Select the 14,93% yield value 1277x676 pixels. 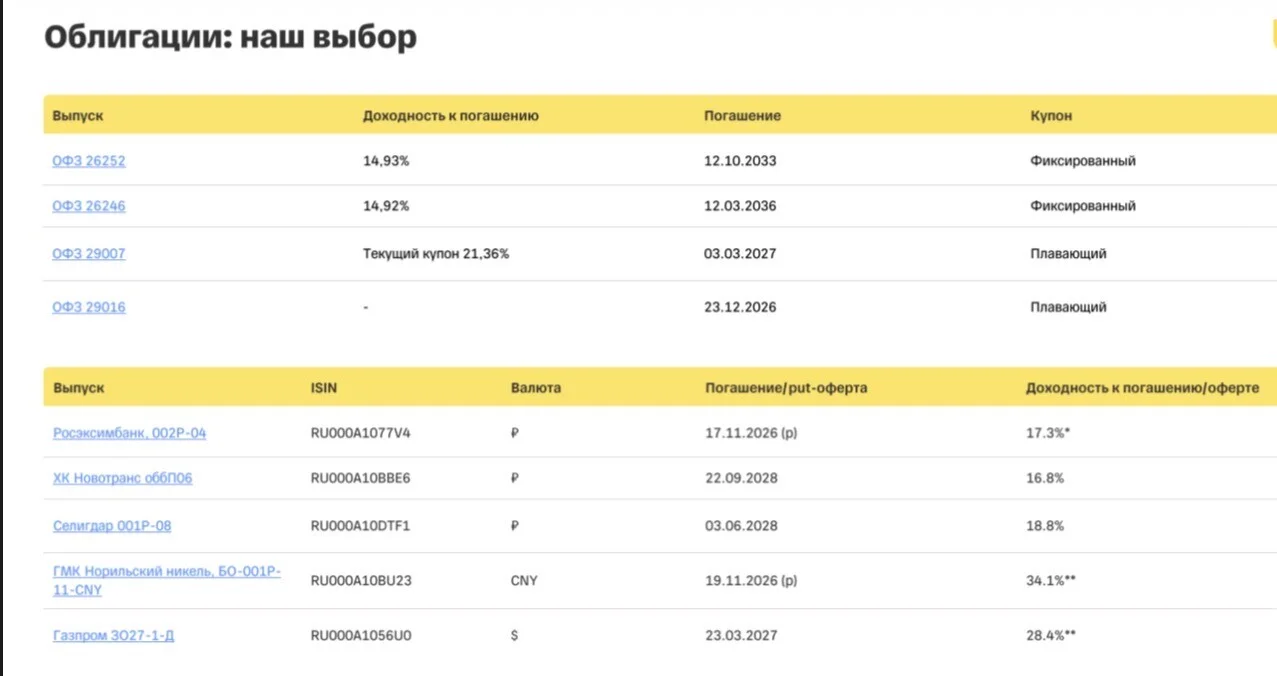(386, 160)
